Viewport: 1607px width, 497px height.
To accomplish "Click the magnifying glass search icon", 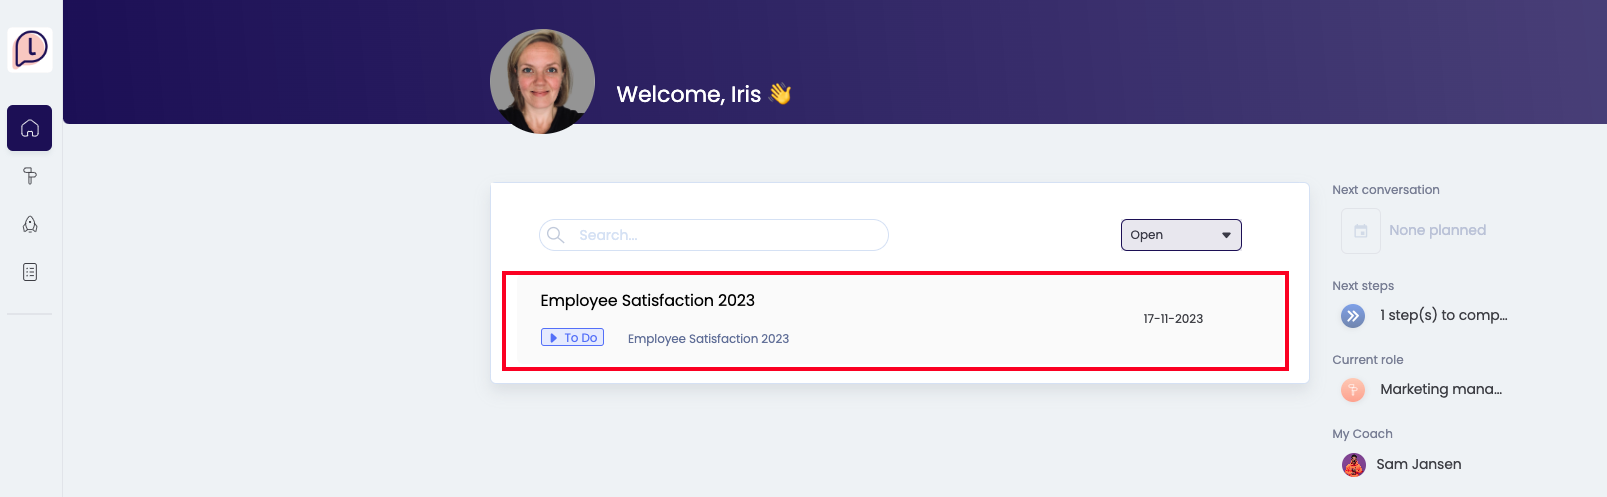I will pos(556,235).
